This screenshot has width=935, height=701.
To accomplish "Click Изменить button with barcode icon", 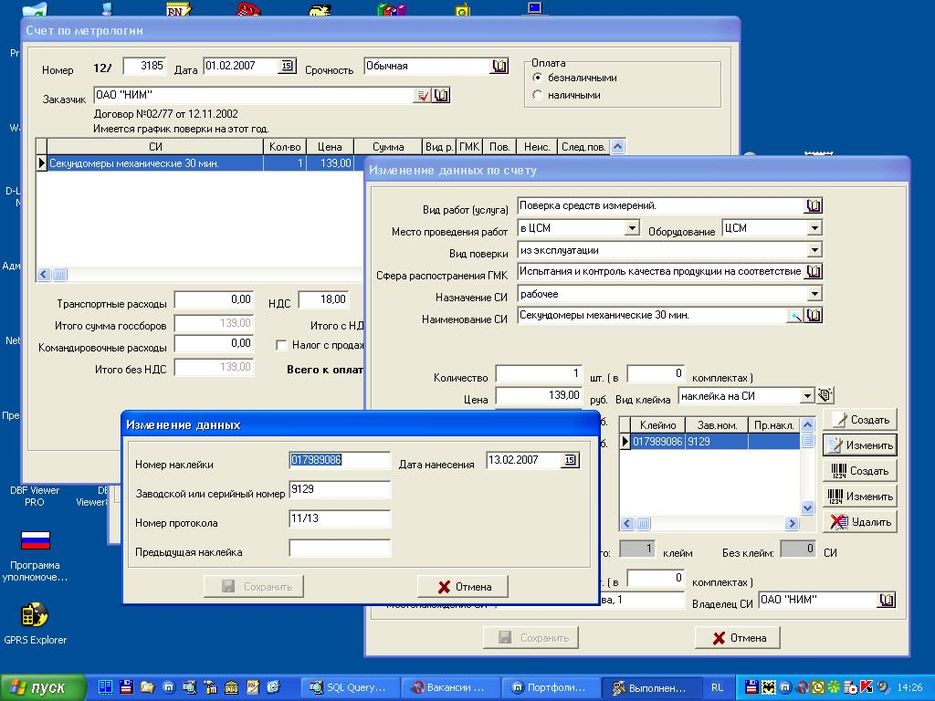I will coord(860,497).
